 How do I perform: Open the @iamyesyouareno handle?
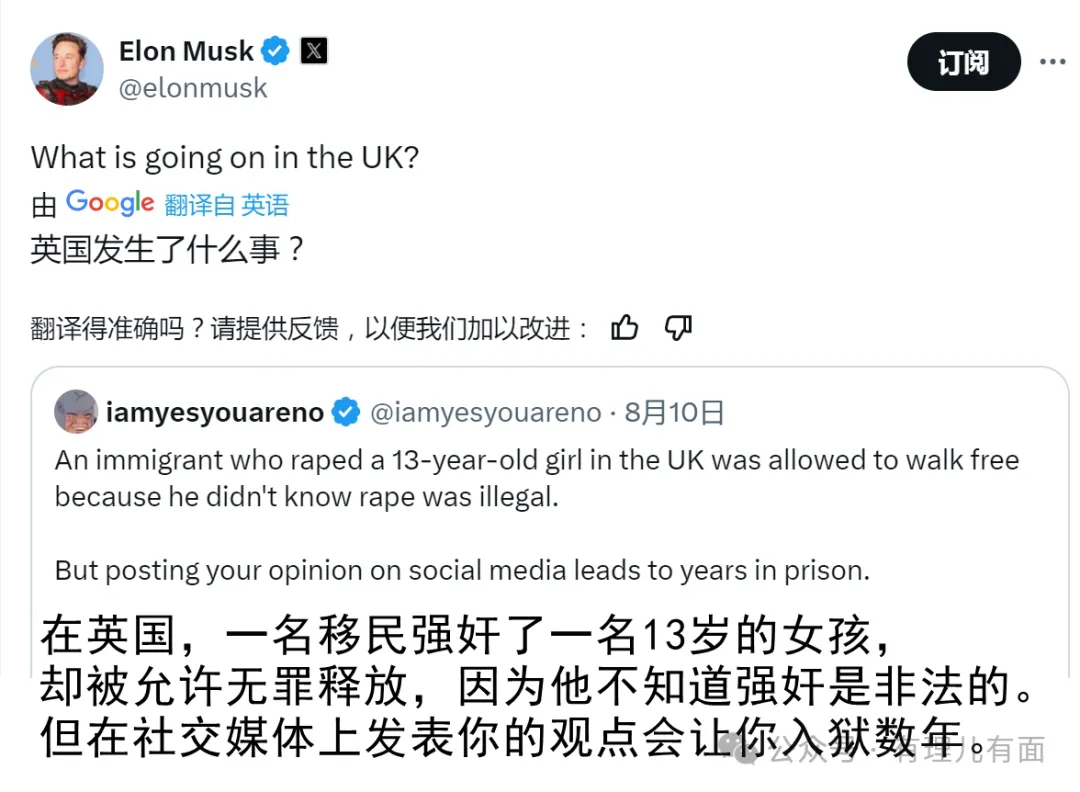pos(486,412)
